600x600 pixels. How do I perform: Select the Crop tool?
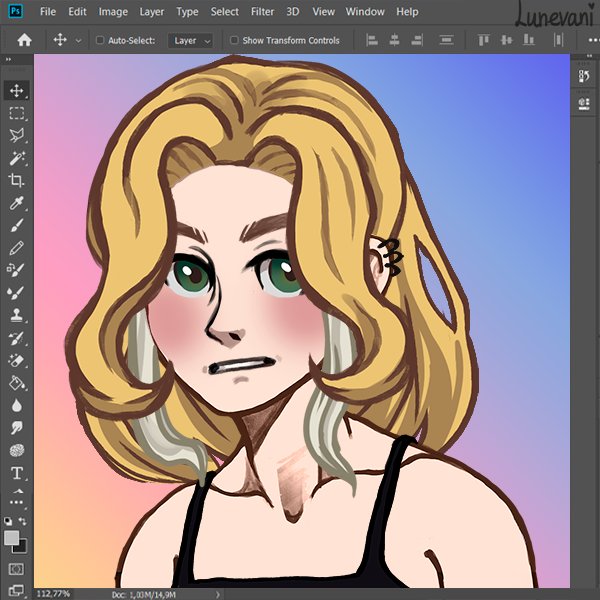pyautogui.click(x=16, y=180)
